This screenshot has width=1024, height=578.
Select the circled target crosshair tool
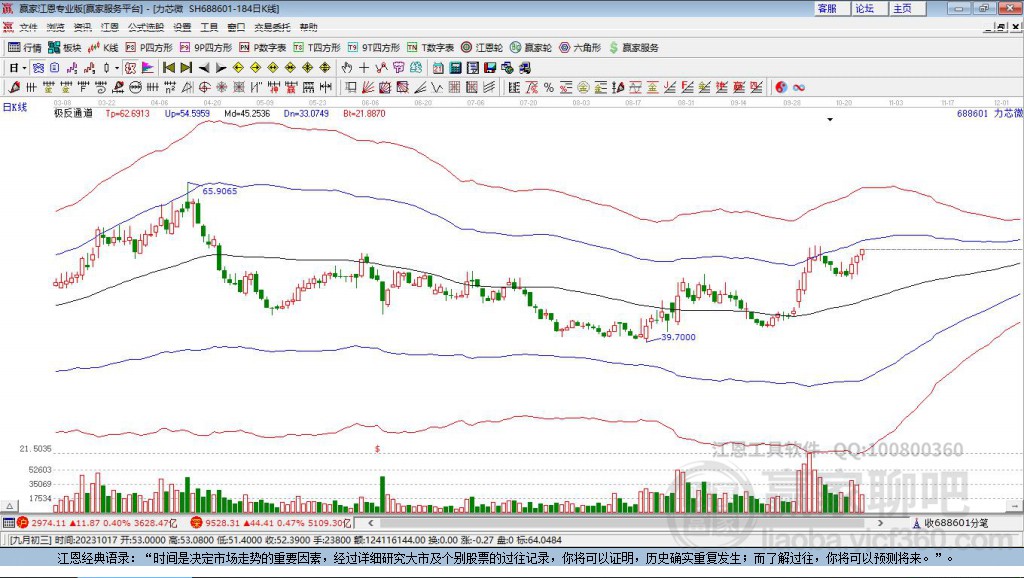coord(204,88)
